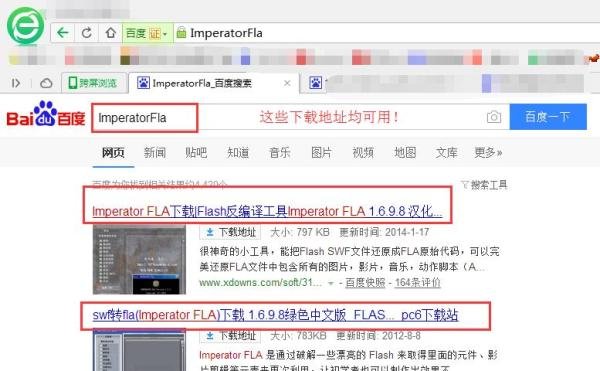This screenshot has width=600, height=371.
Task: Click the green lock security icon
Action: coord(181,33)
